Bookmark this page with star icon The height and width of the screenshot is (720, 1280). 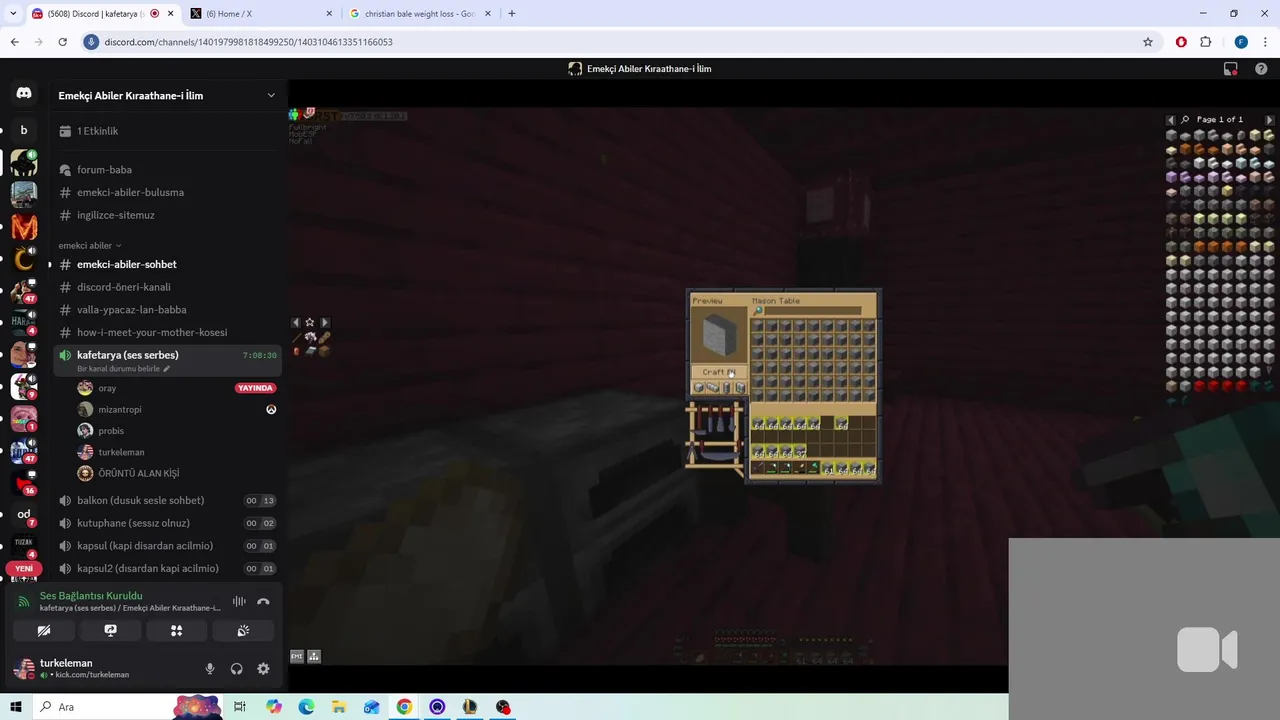click(x=1148, y=42)
